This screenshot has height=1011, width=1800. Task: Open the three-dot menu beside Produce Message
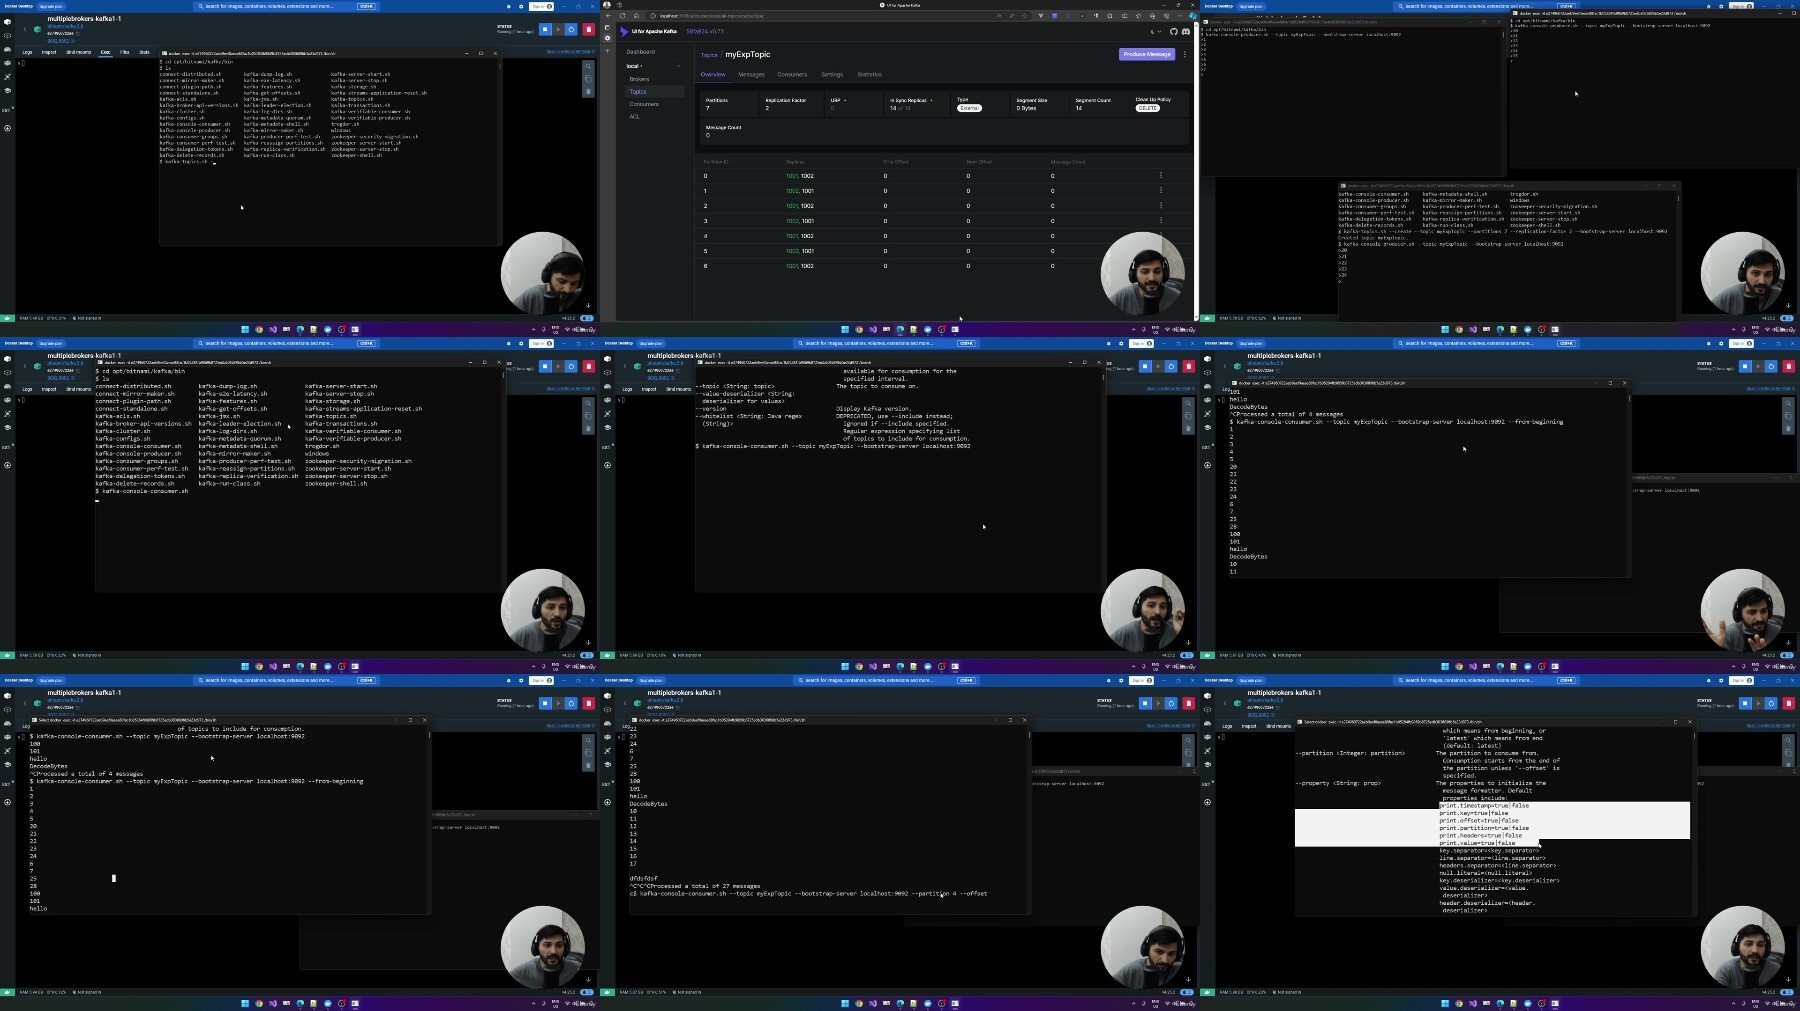(1185, 54)
